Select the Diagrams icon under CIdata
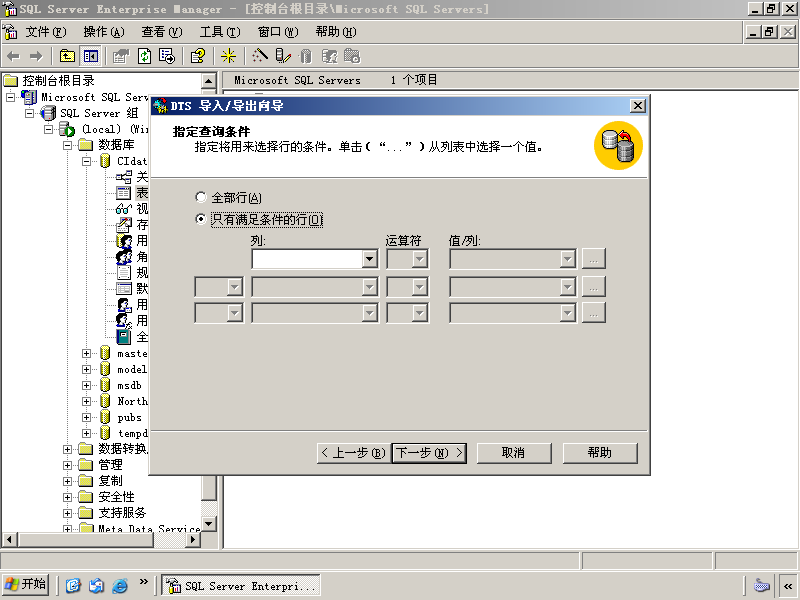The height and width of the screenshot is (600, 800). pyautogui.click(x=123, y=177)
